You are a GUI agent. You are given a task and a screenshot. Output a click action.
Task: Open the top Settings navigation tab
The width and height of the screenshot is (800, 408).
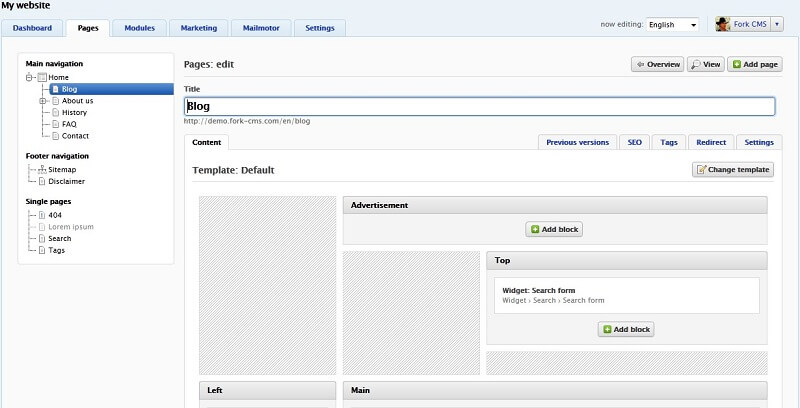tap(319, 28)
